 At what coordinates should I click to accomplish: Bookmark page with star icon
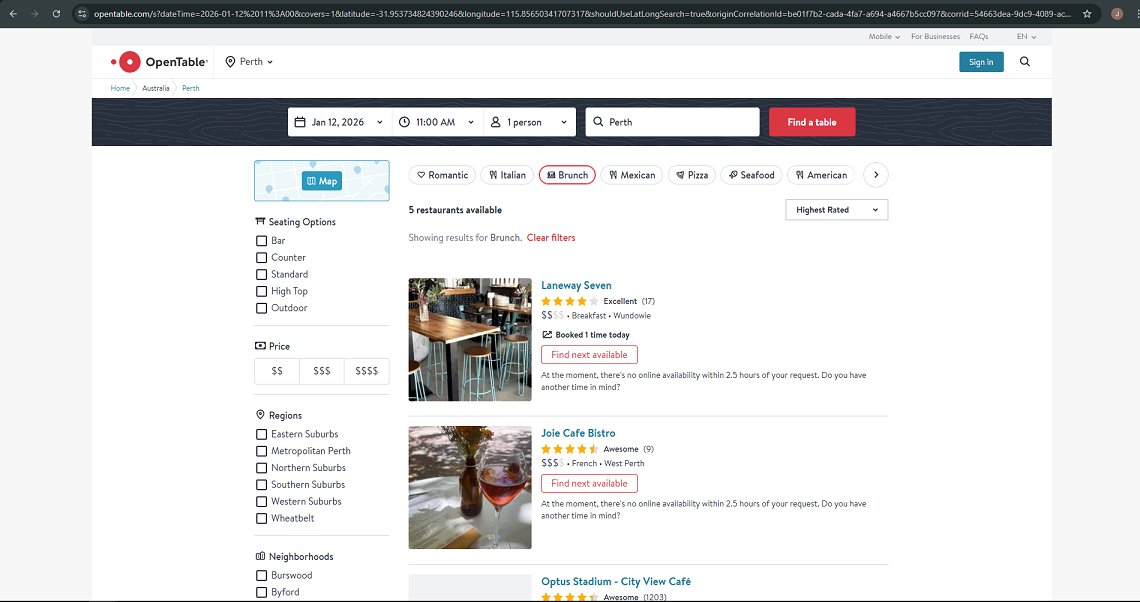coord(1087,14)
